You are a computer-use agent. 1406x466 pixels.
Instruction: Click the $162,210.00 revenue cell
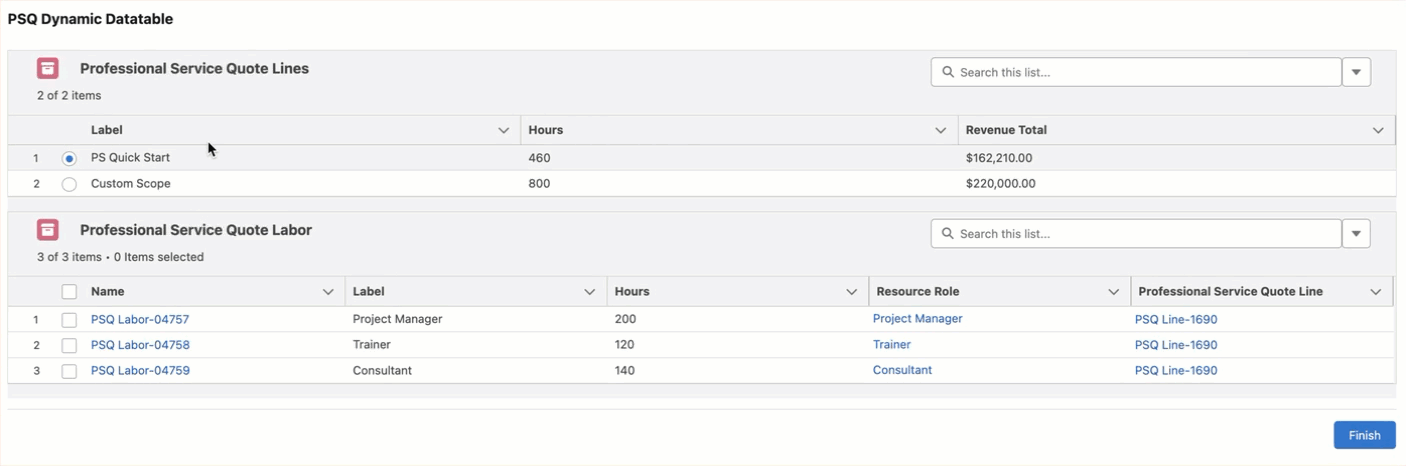pyautogui.click(x=999, y=158)
